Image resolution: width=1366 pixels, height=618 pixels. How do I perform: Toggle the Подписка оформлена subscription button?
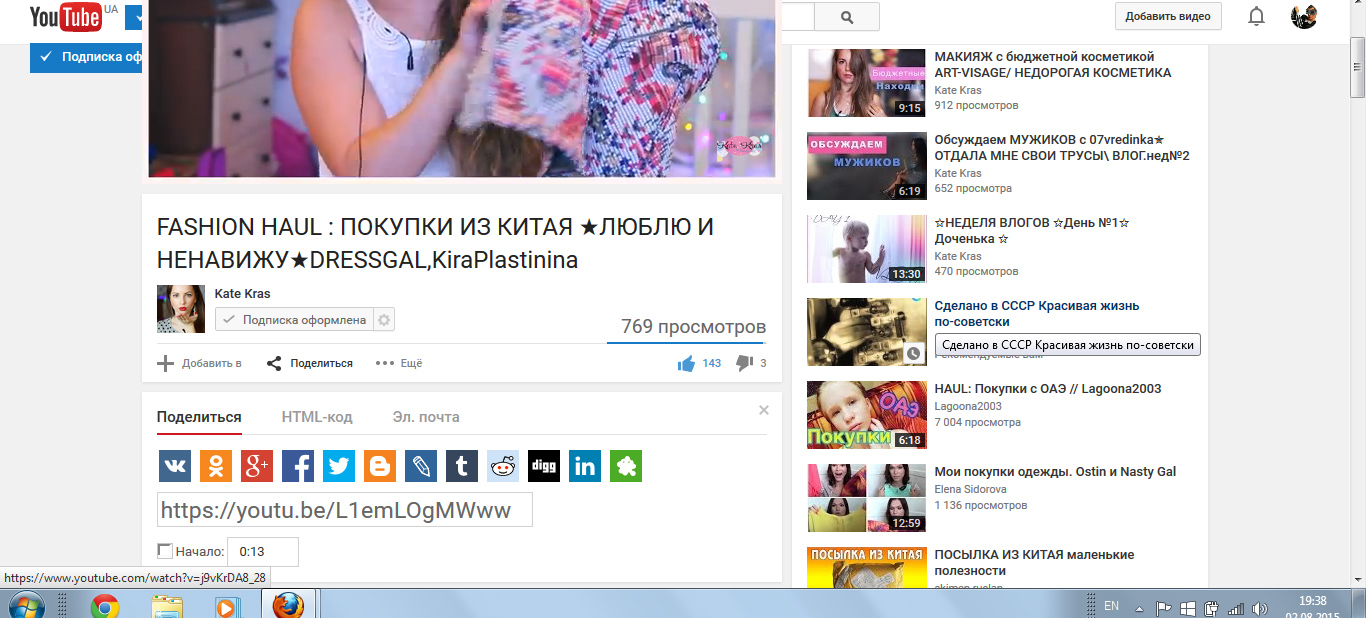(294, 320)
